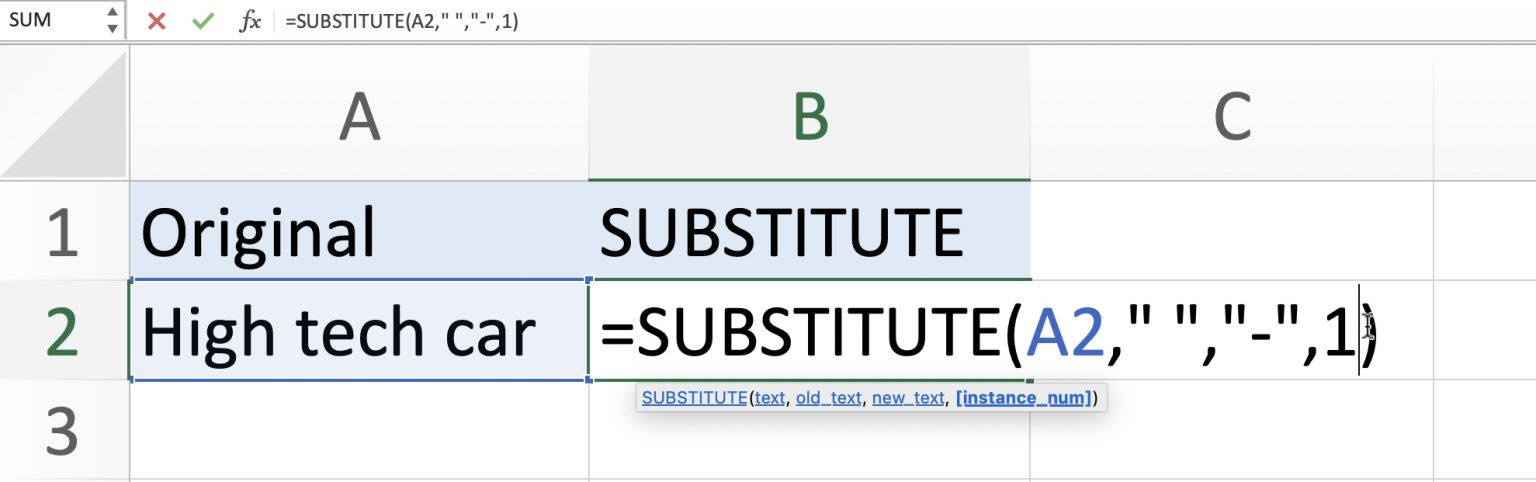Image resolution: width=1536 pixels, height=482 pixels.
Task: Select row 2 header
Action: [63, 331]
